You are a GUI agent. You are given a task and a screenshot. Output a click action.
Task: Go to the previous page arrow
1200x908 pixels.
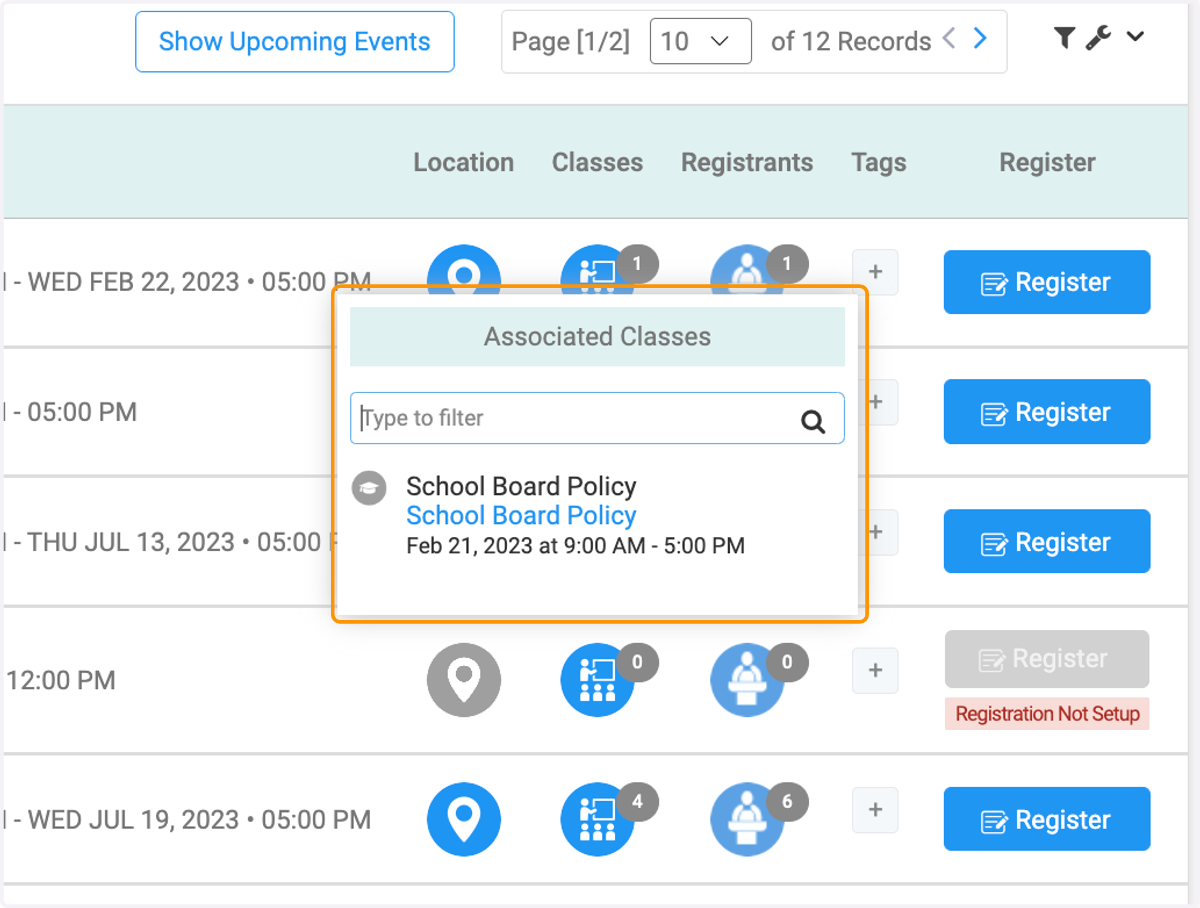[x=949, y=39]
